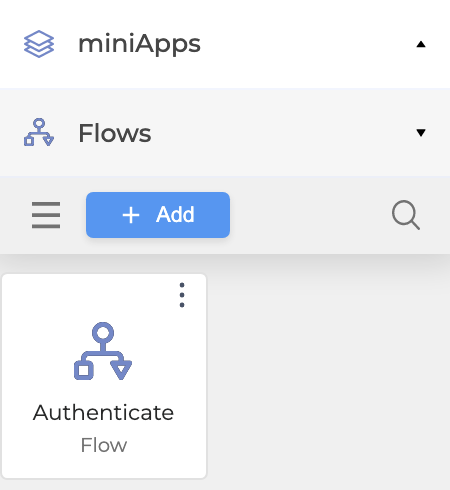Click the blue Add button

click(158, 215)
